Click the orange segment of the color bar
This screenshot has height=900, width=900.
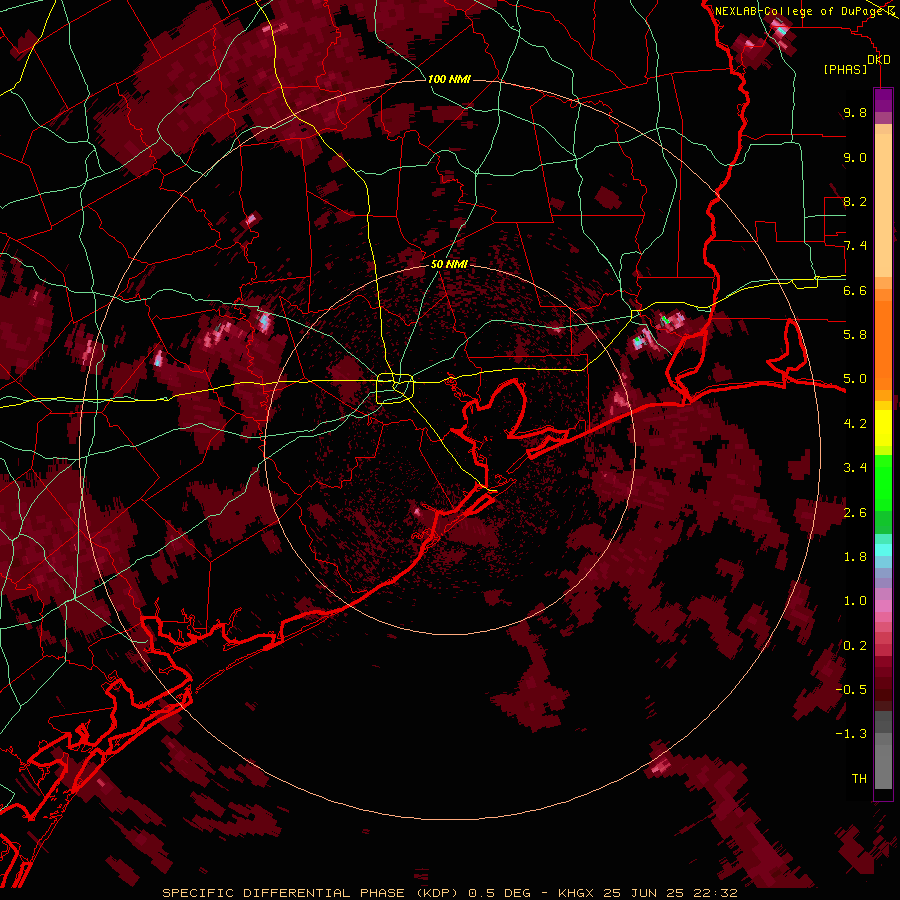[883, 344]
